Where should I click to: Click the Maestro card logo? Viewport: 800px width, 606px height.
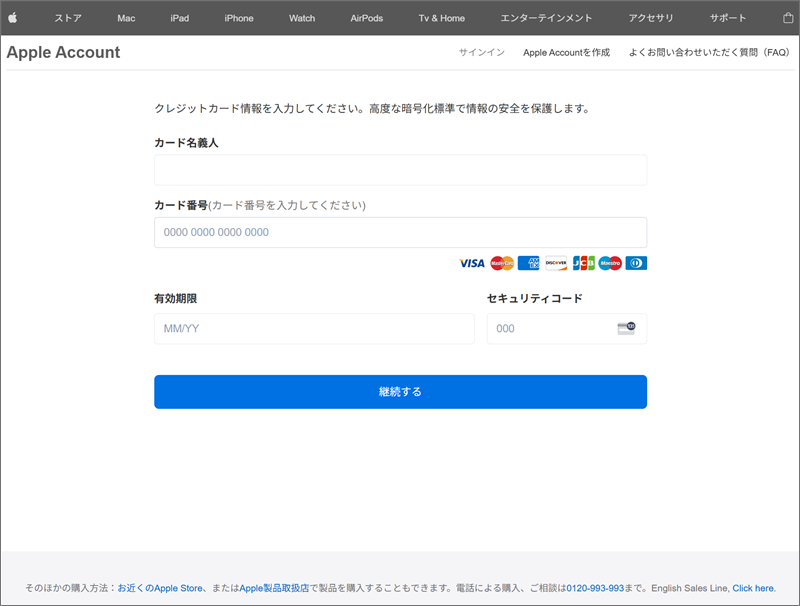point(610,263)
